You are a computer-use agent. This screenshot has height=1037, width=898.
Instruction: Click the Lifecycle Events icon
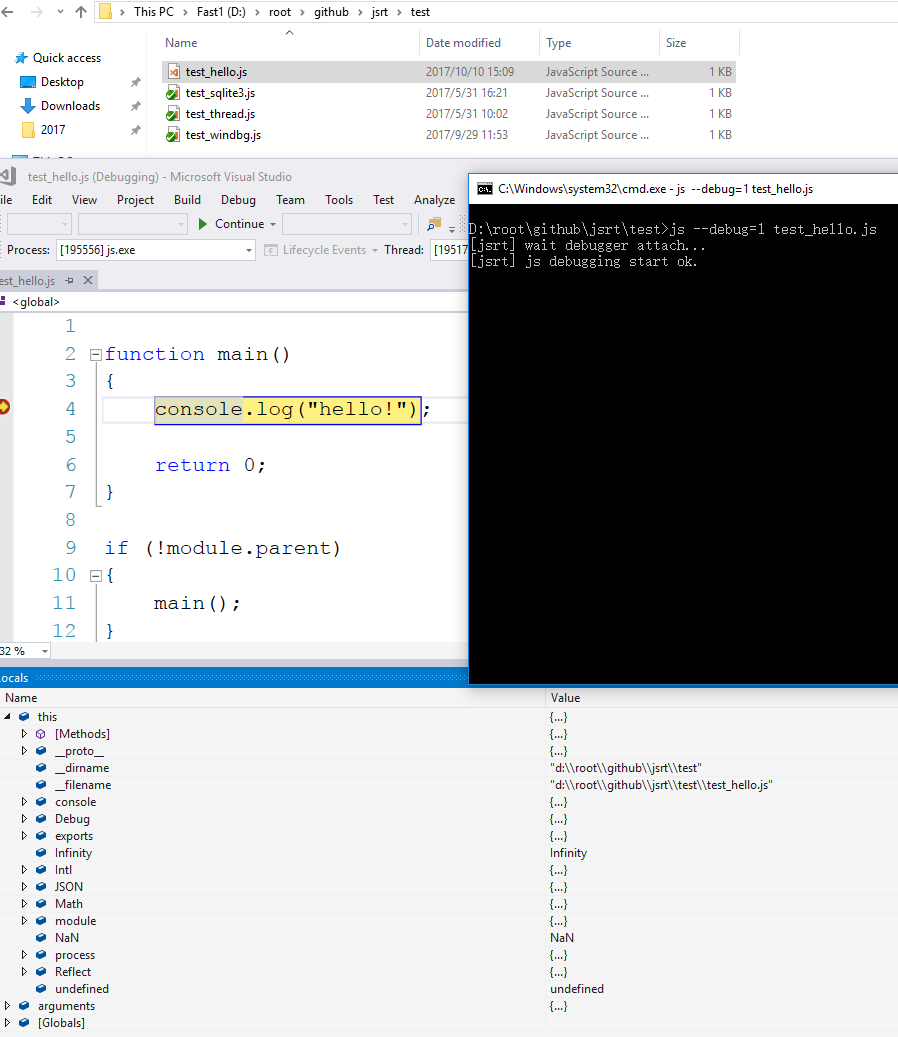point(270,250)
